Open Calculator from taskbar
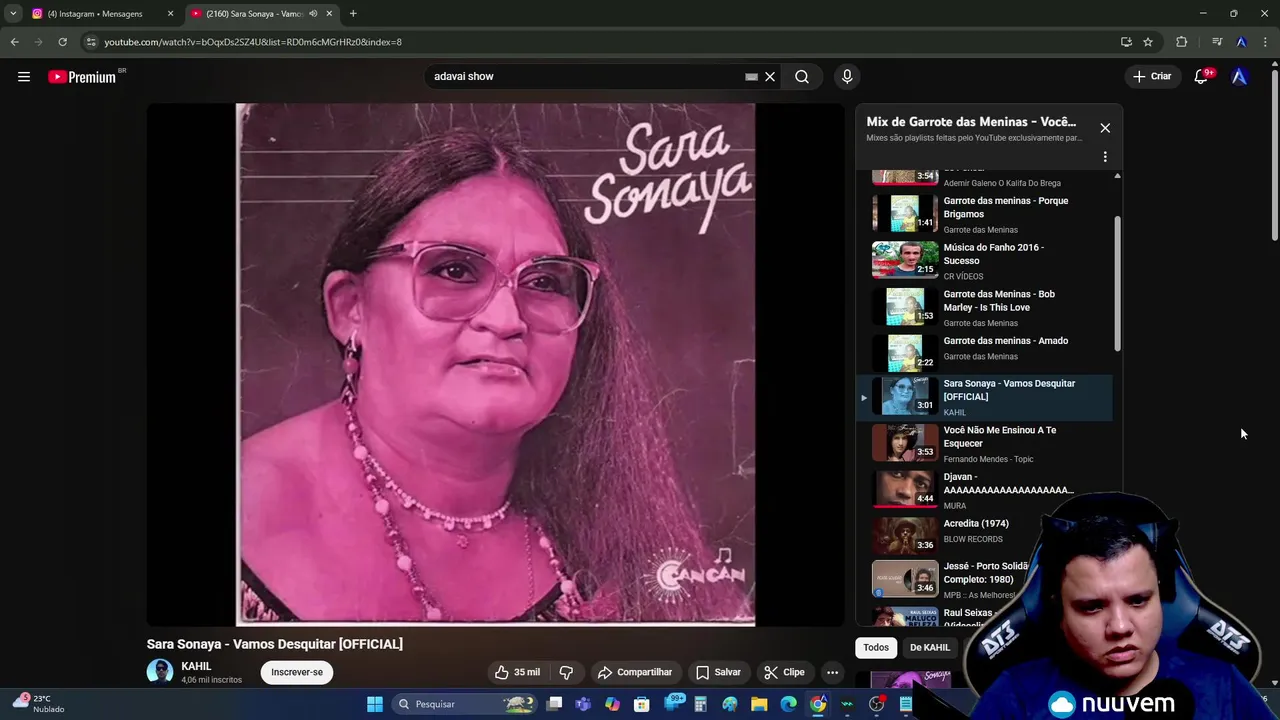1280x720 pixels. [x=701, y=704]
